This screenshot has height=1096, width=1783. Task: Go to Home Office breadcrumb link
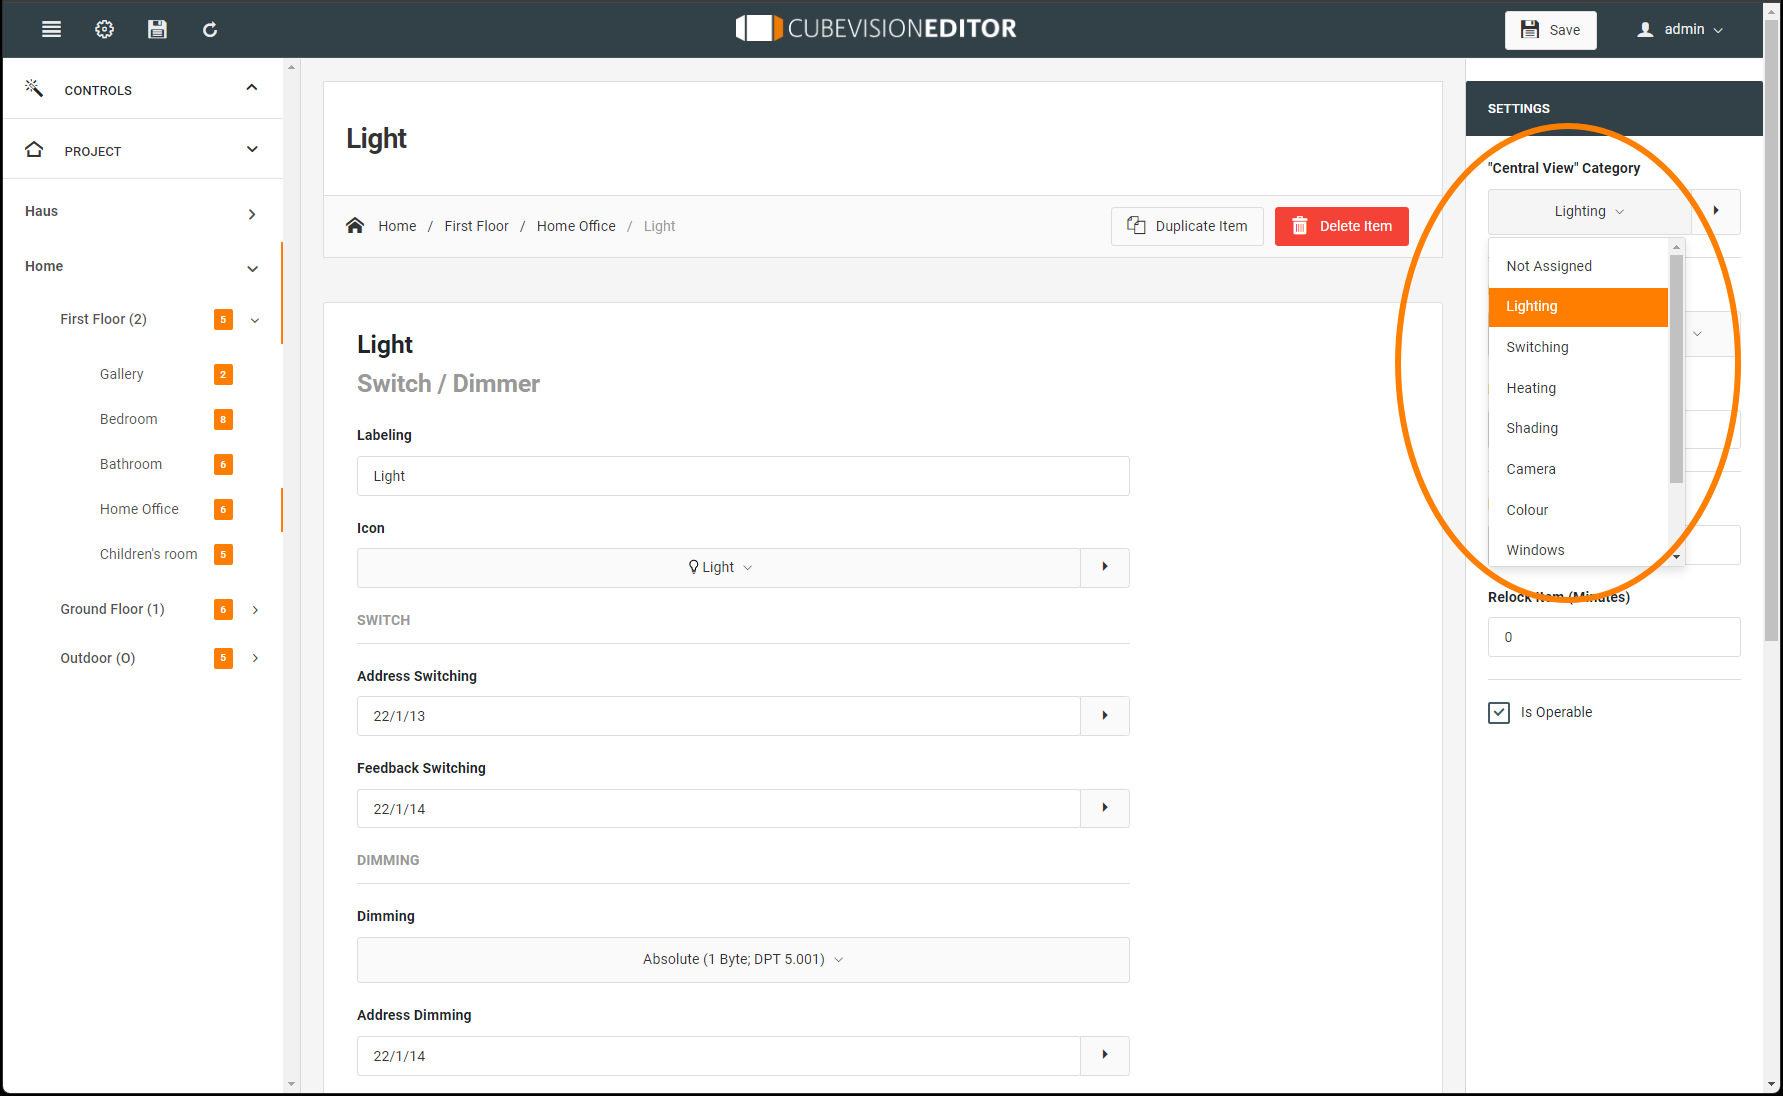576,226
